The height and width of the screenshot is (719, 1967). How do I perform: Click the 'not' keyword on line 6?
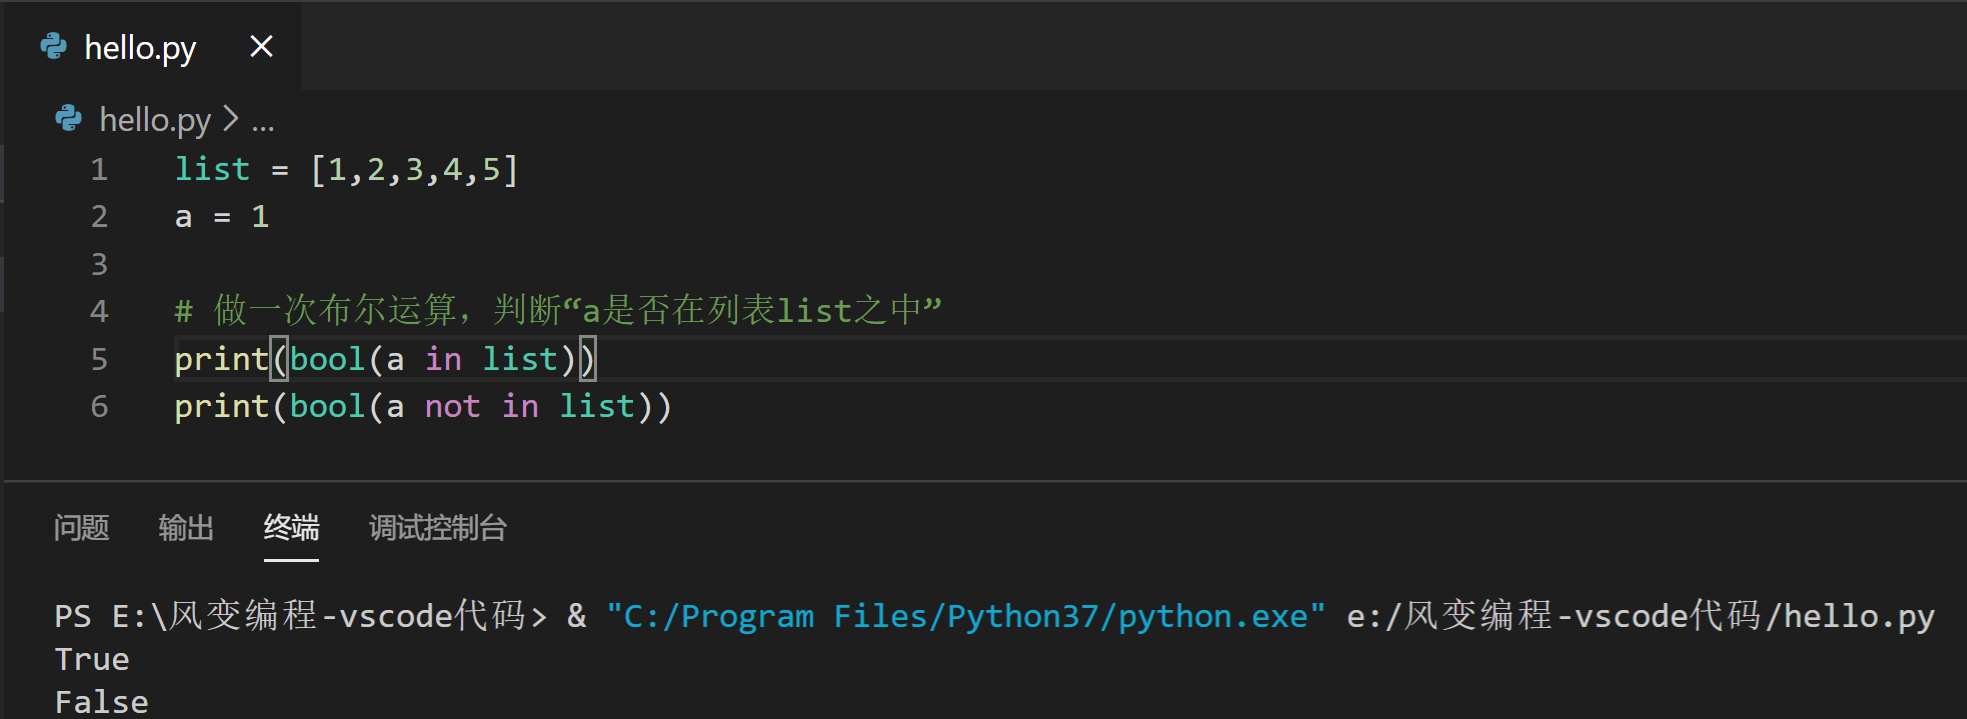pyautogui.click(x=452, y=406)
